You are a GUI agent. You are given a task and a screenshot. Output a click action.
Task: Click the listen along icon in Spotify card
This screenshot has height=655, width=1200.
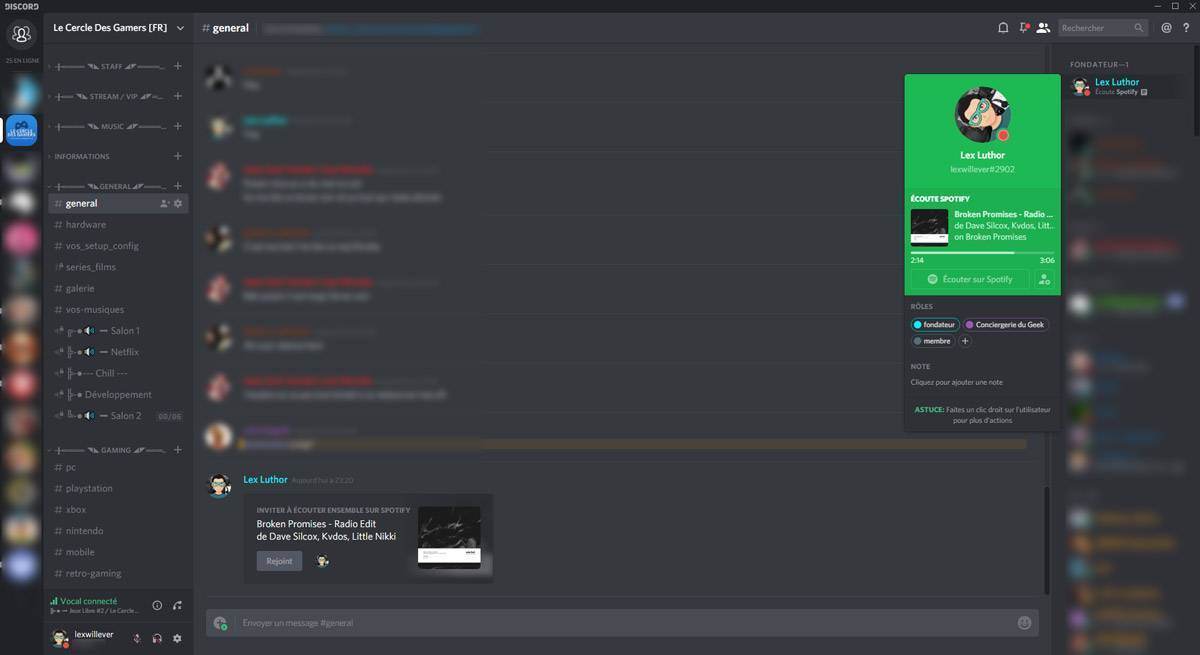[x=1045, y=280]
